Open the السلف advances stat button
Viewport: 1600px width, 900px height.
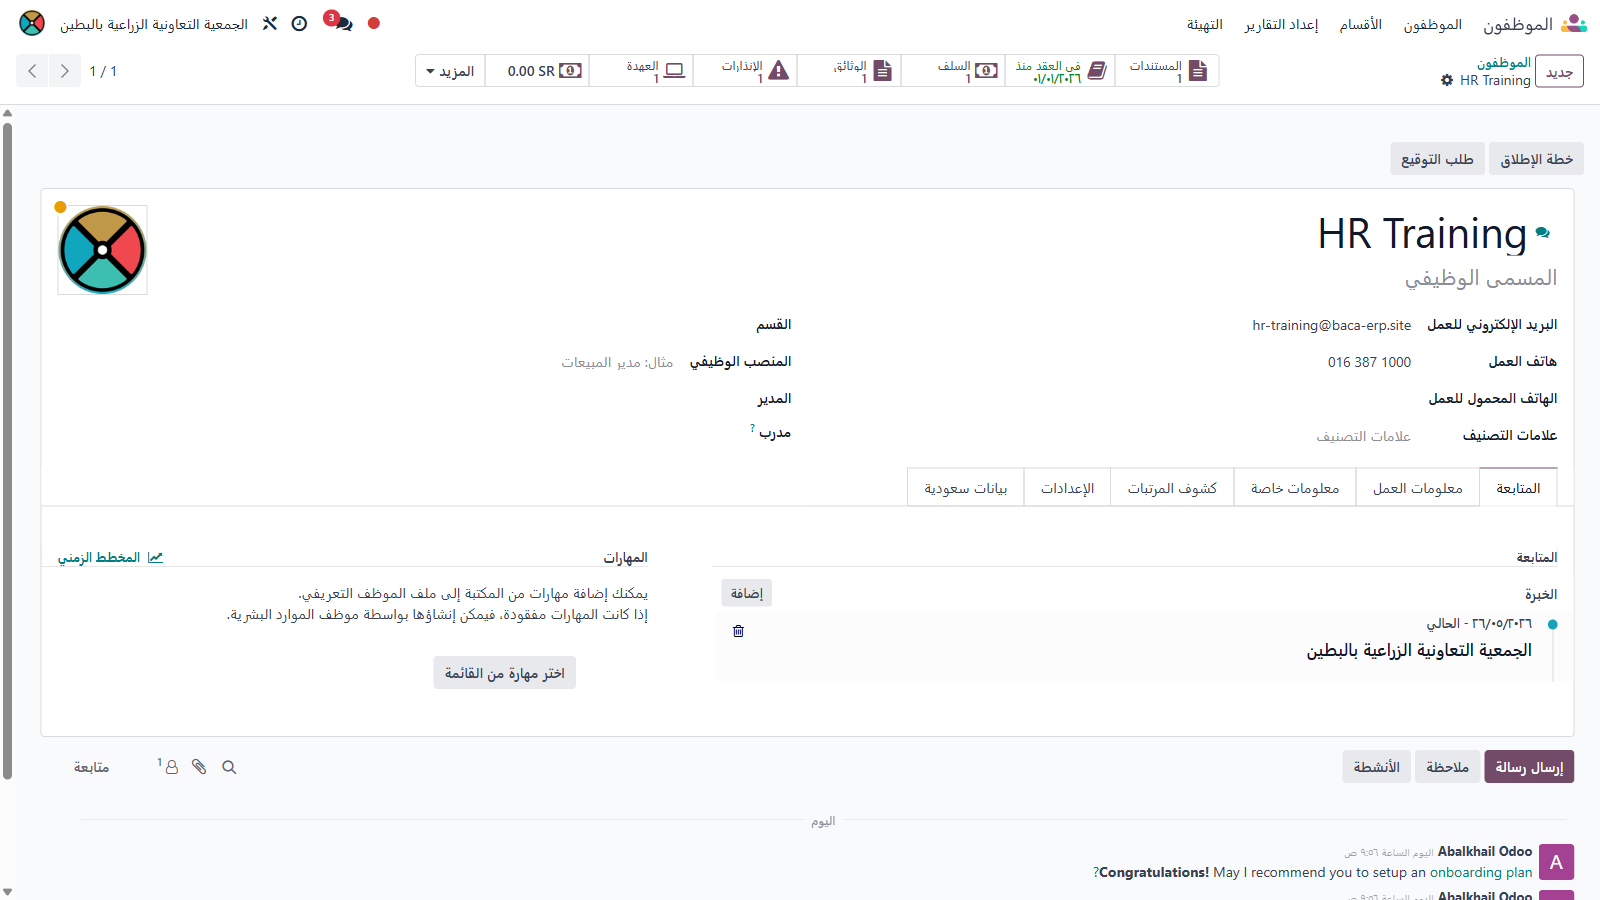pos(953,71)
